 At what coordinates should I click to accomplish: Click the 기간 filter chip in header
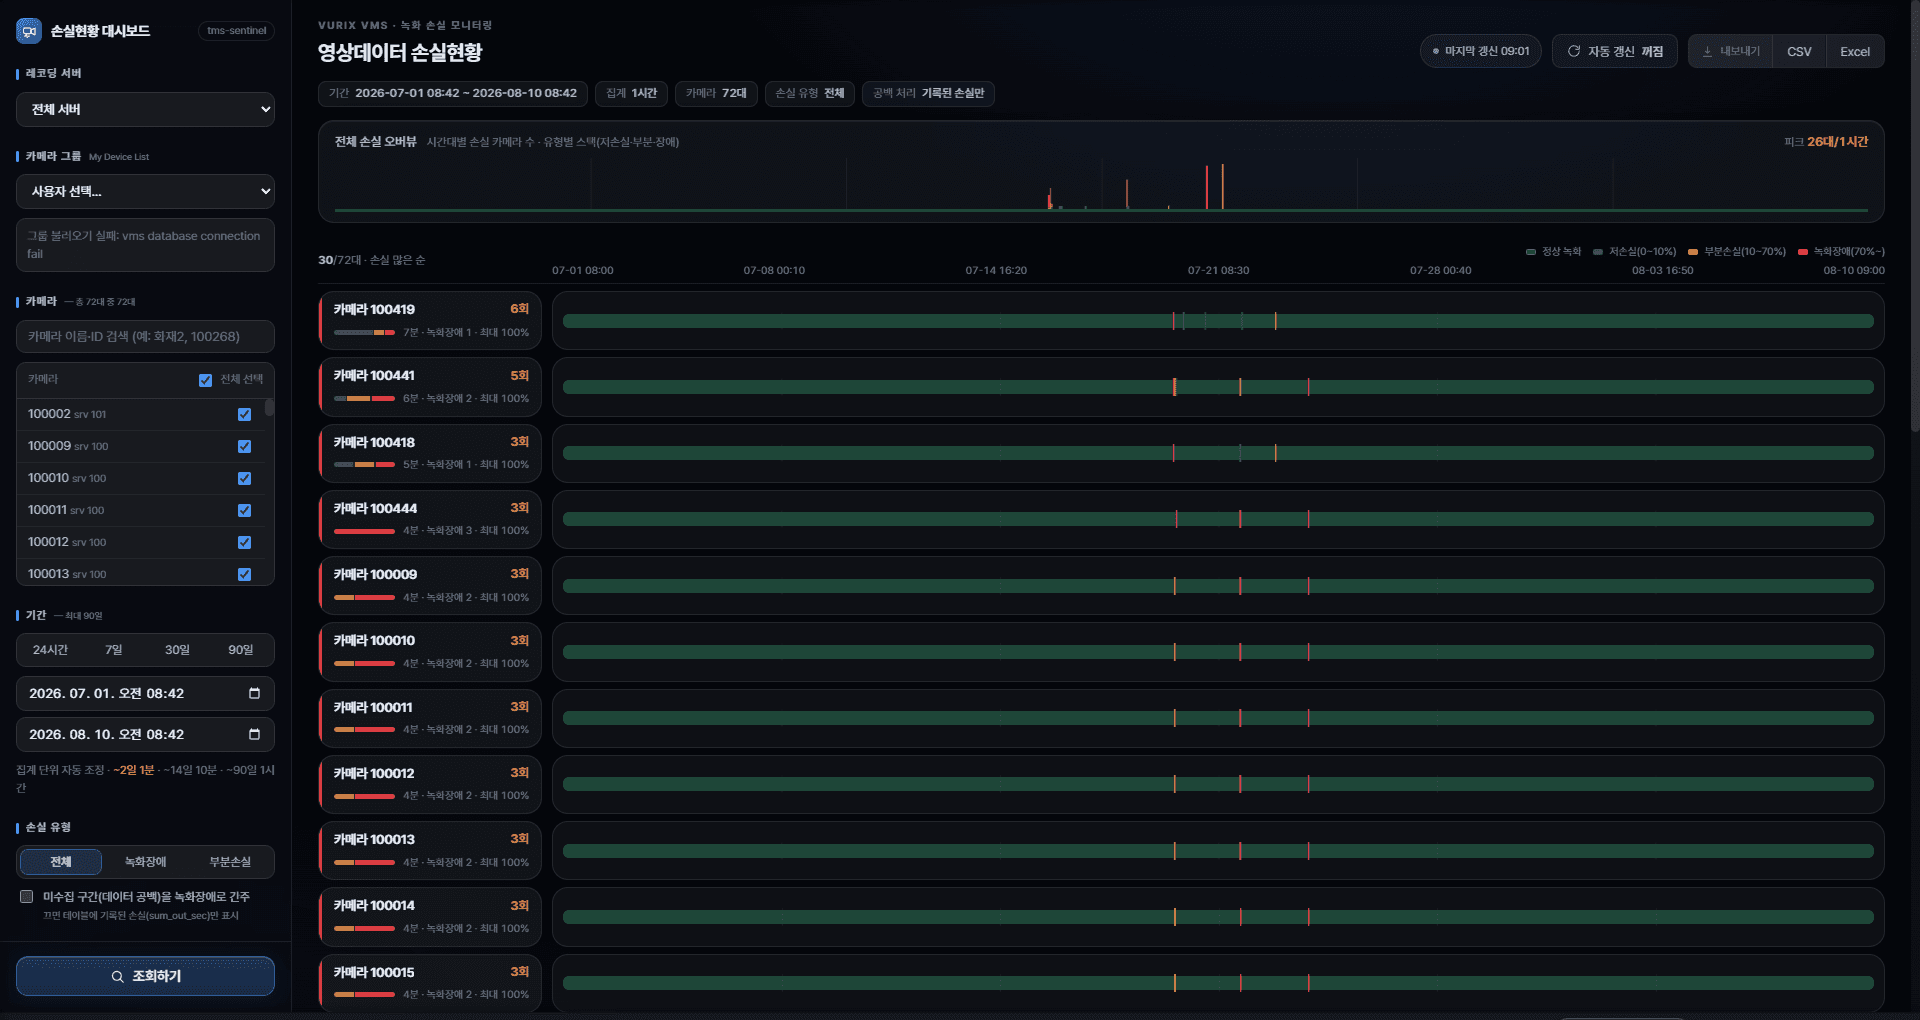(x=453, y=93)
